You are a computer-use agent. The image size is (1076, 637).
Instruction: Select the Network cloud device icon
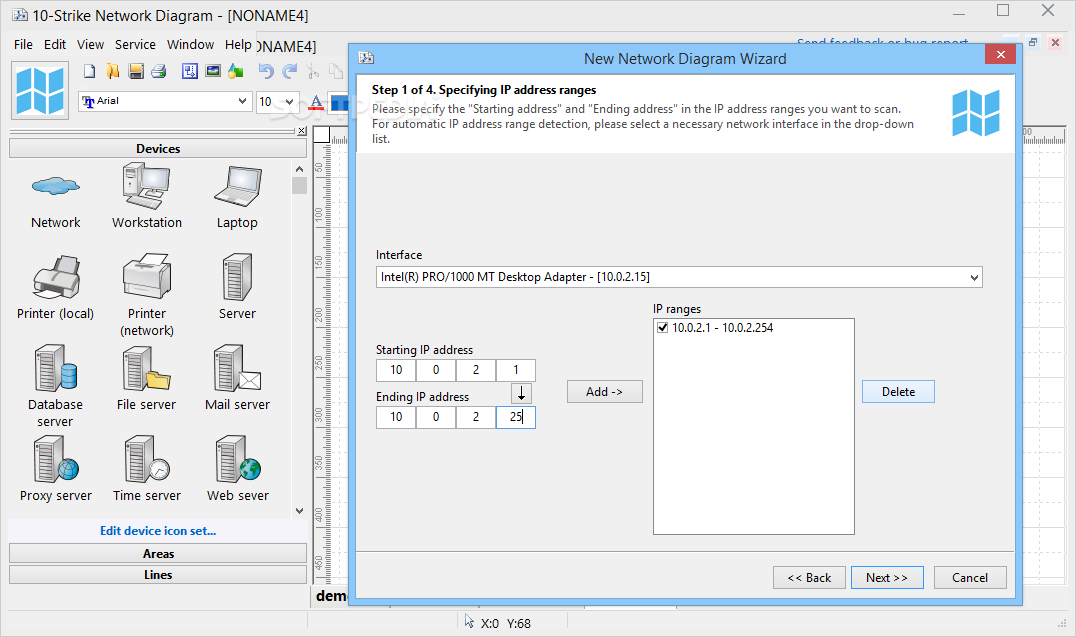(56, 186)
